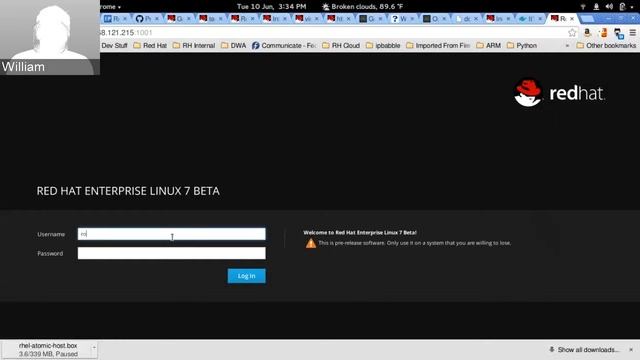Open the ipbabble bookmarks folder

(x=383, y=45)
